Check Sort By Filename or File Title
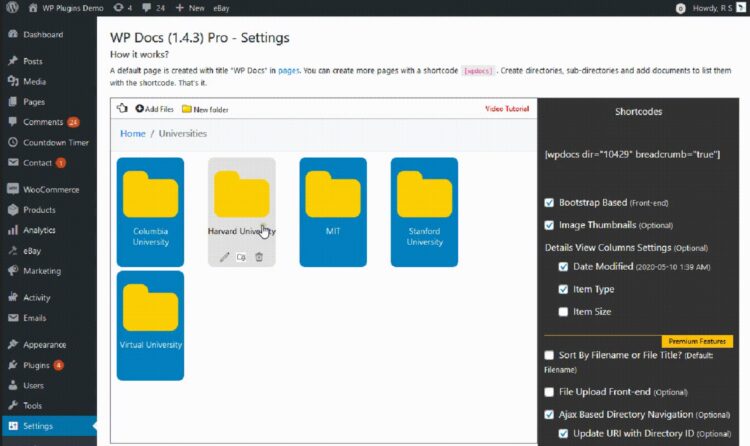This screenshot has width=750, height=446. (x=549, y=355)
